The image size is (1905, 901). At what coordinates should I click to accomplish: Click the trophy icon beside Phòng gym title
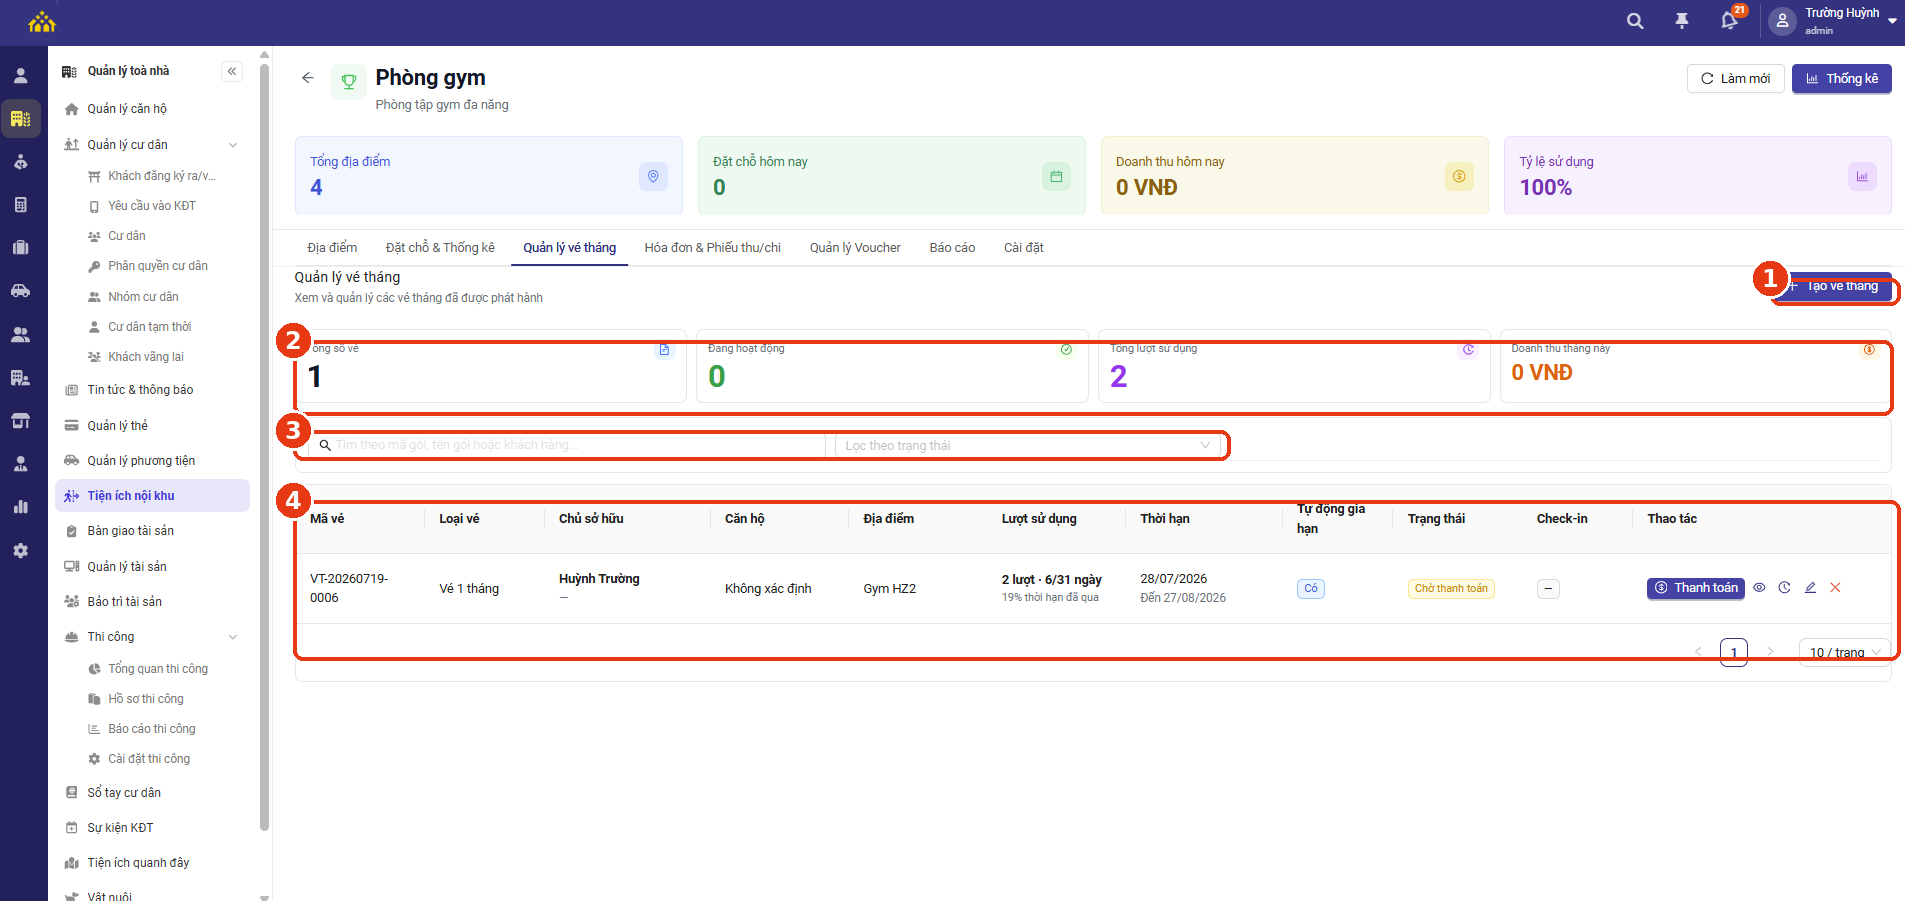349,82
